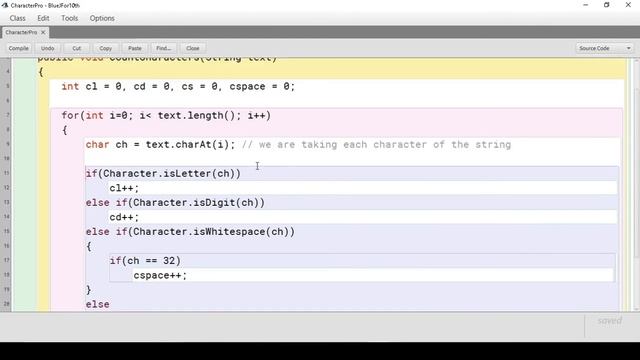Image resolution: width=640 pixels, height=360 pixels.
Task: Open the Tools menu
Action: [69, 18]
